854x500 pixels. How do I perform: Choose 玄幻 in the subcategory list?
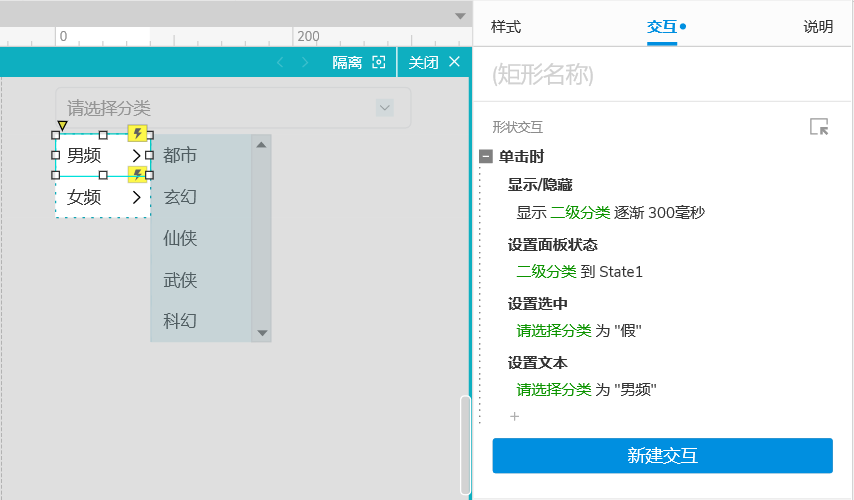180,197
